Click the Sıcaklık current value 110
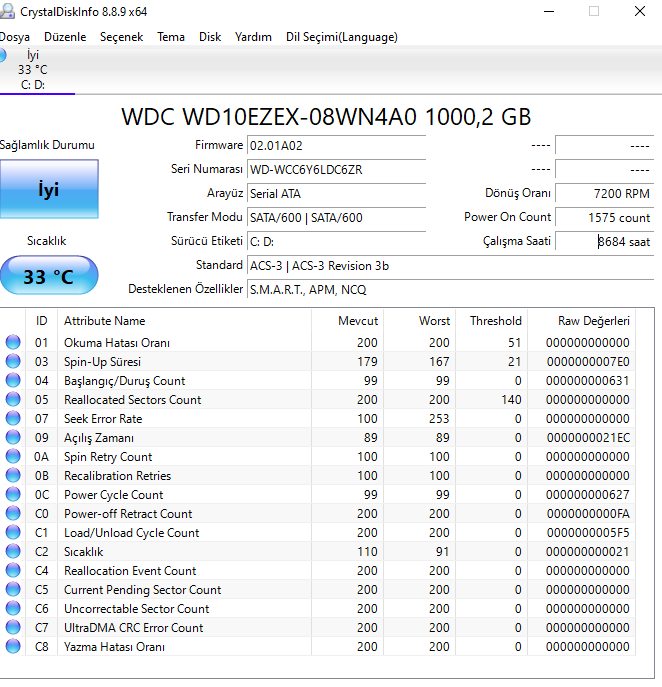Screen dimensions: 662x687 point(367,552)
